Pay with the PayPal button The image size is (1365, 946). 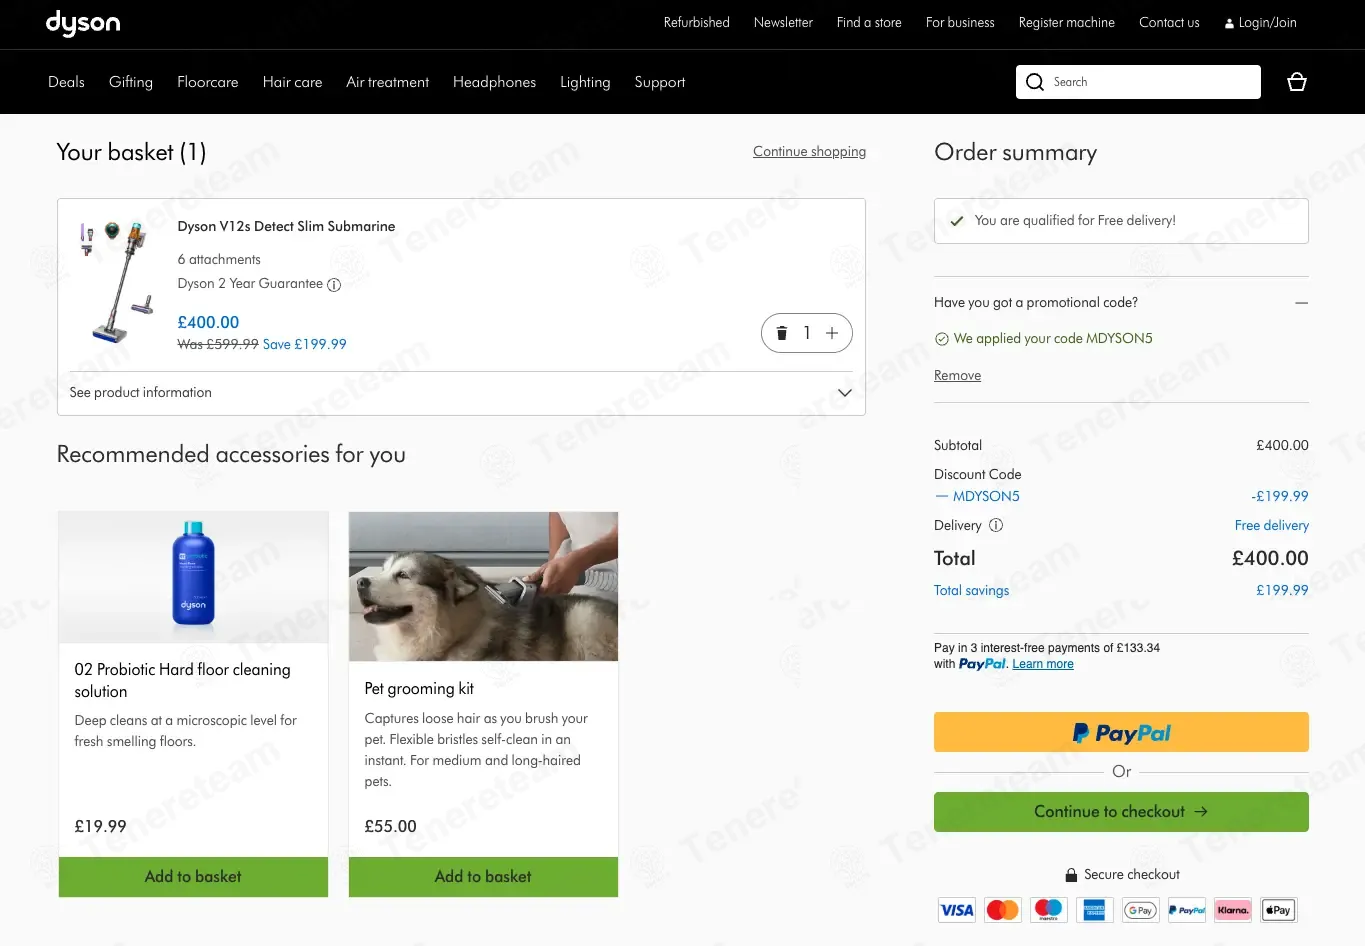[x=1120, y=732]
